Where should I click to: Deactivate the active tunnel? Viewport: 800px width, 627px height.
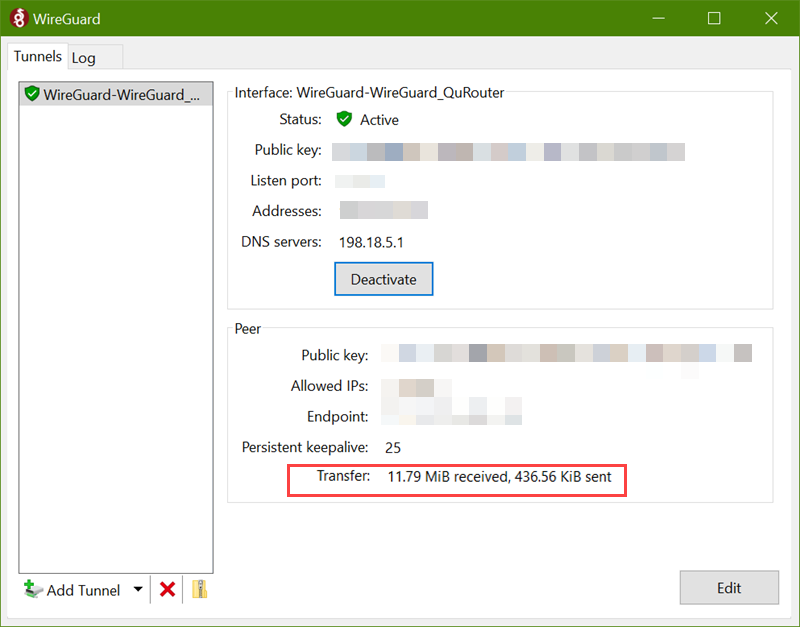tap(384, 279)
